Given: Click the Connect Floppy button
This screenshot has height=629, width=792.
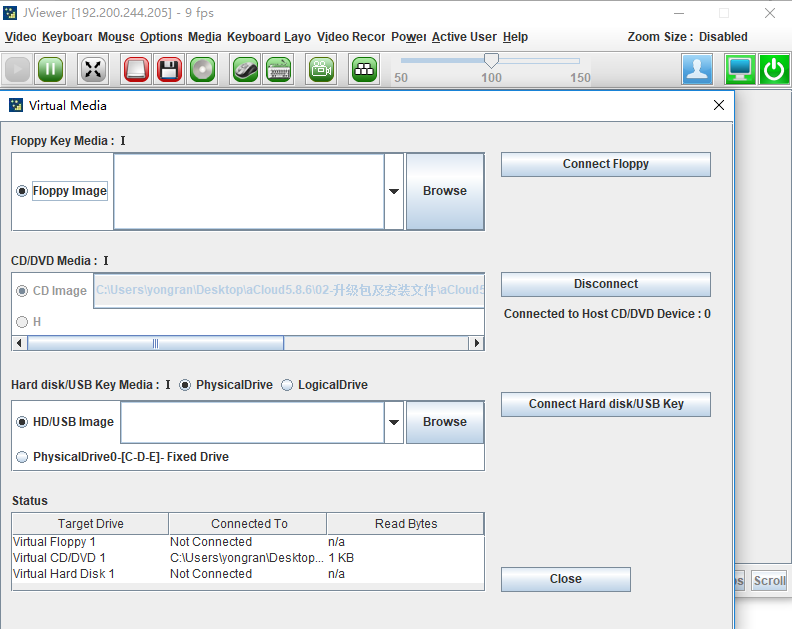Looking at the screenshot, I should coord(605,164).
